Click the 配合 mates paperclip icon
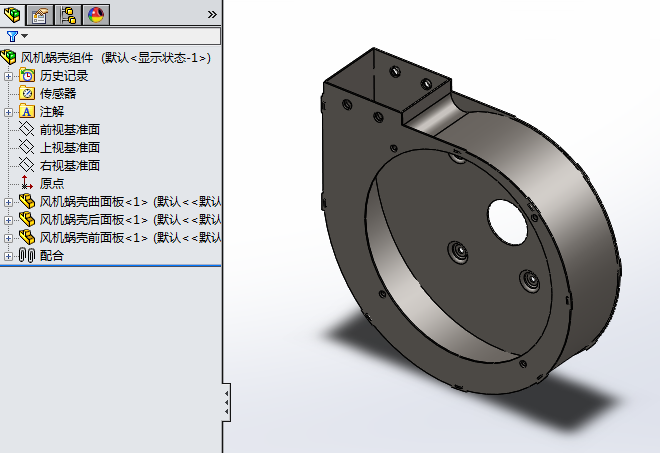 27,256
